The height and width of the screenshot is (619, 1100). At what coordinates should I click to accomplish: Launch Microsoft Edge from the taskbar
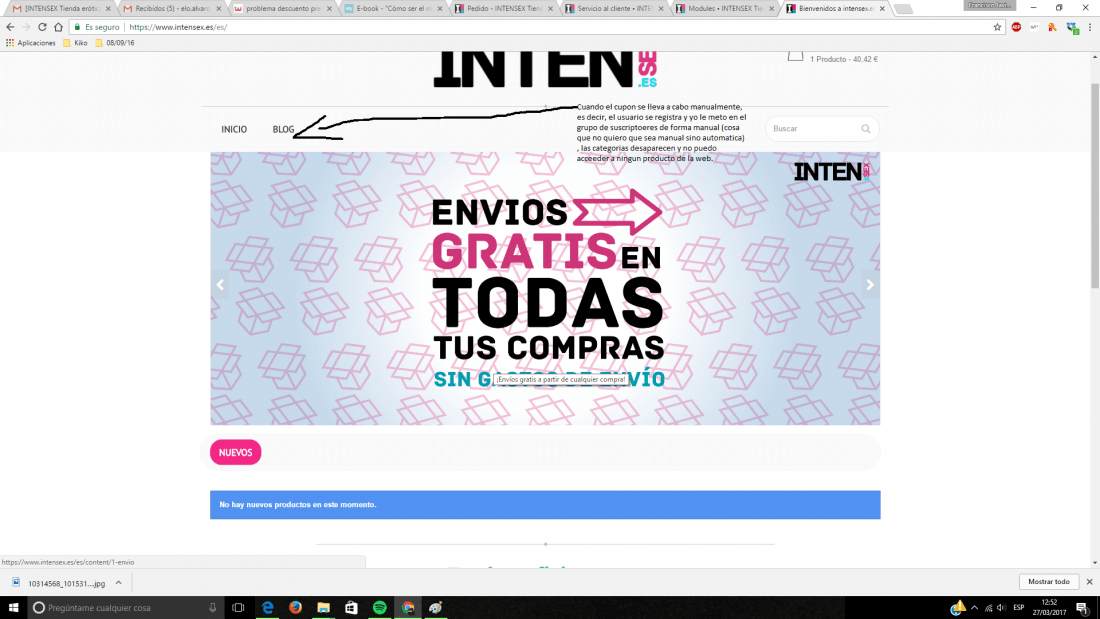click(267, 608)
